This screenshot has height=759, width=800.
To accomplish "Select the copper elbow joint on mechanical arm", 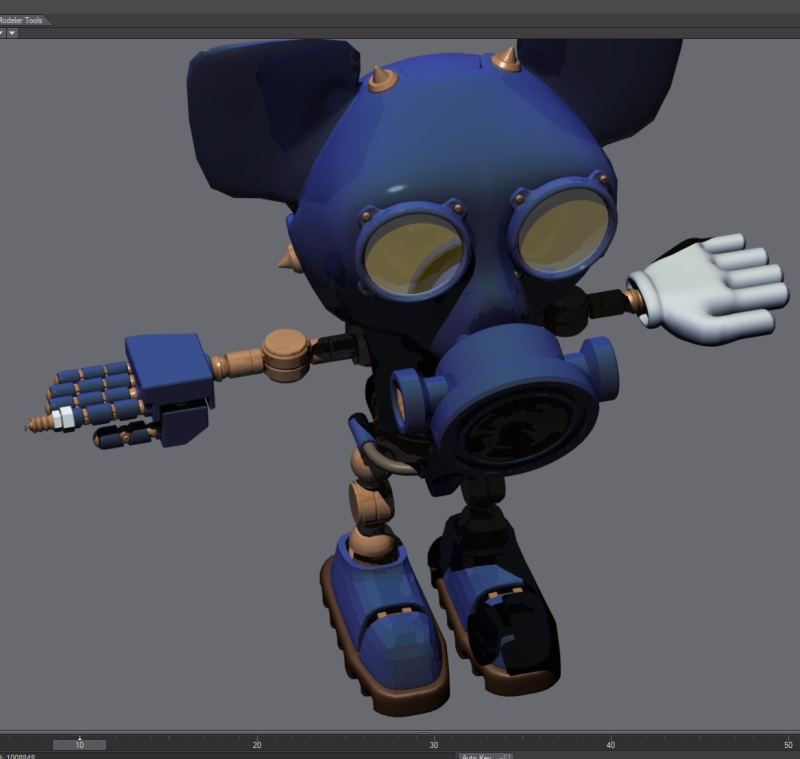I will (285, 353).
